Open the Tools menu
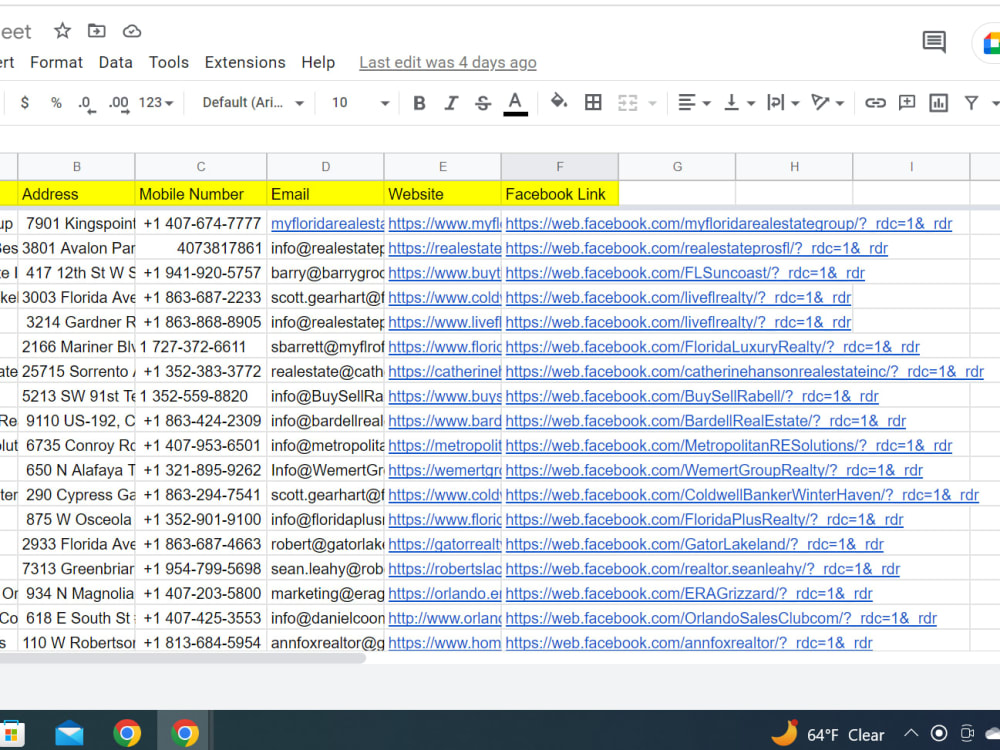The image size is (1000, 750). [x=168, y=62]
